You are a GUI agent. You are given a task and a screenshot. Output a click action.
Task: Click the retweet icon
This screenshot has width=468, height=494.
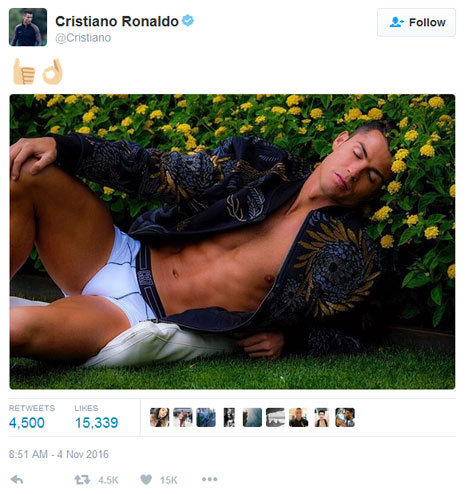pyautogui.click(x=82, y=480)
